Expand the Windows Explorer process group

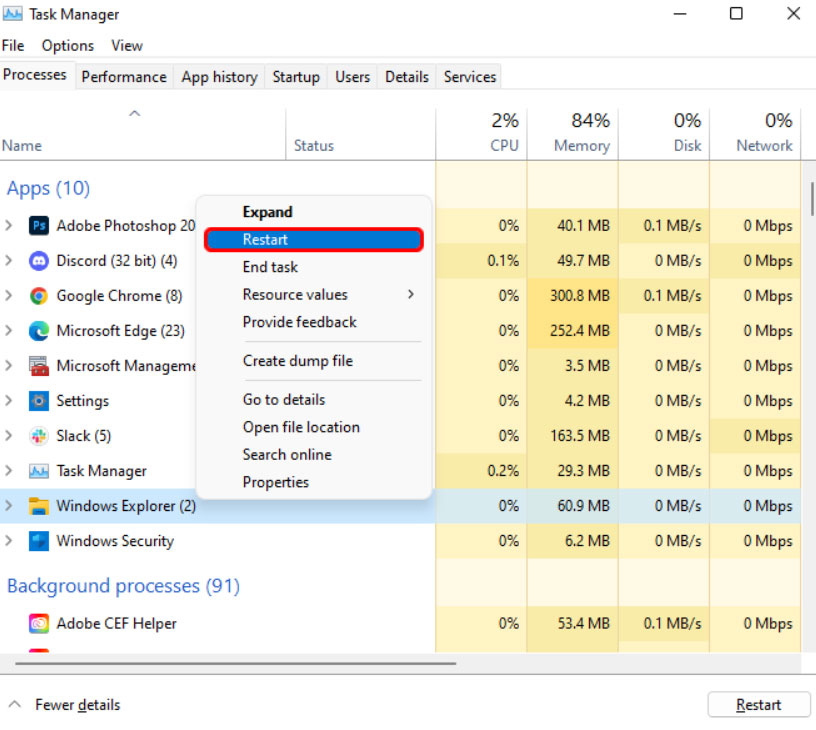9,506
